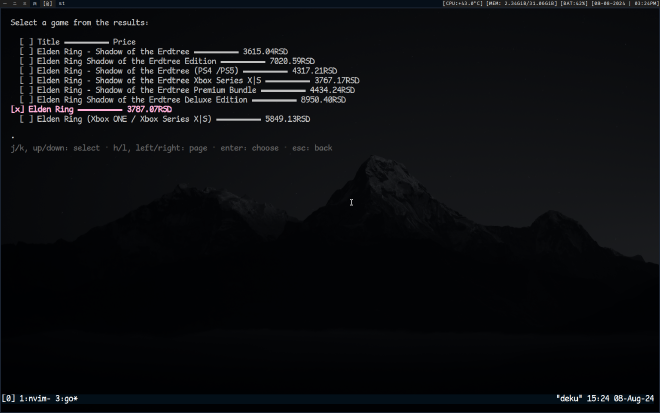
Task: Click the price 8950.40RSD
Action: point(323,100)
